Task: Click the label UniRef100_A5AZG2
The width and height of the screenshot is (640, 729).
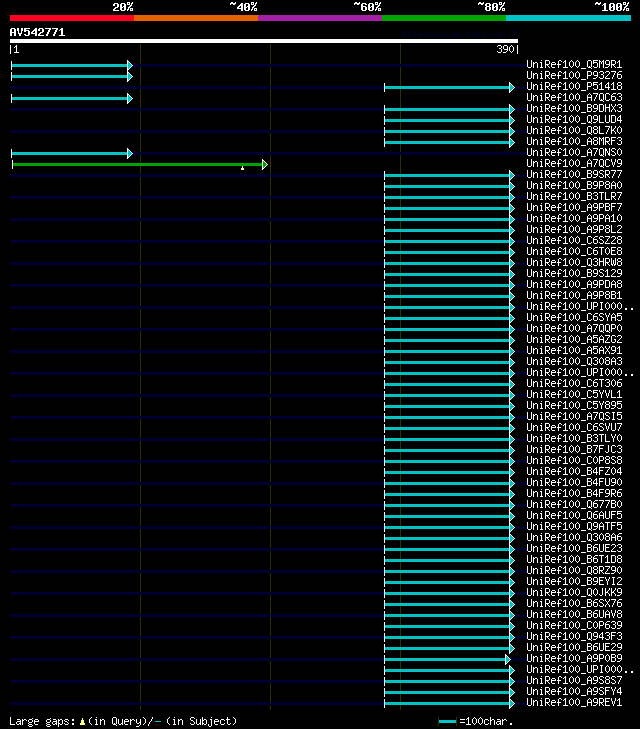Action: coord(574,339)
